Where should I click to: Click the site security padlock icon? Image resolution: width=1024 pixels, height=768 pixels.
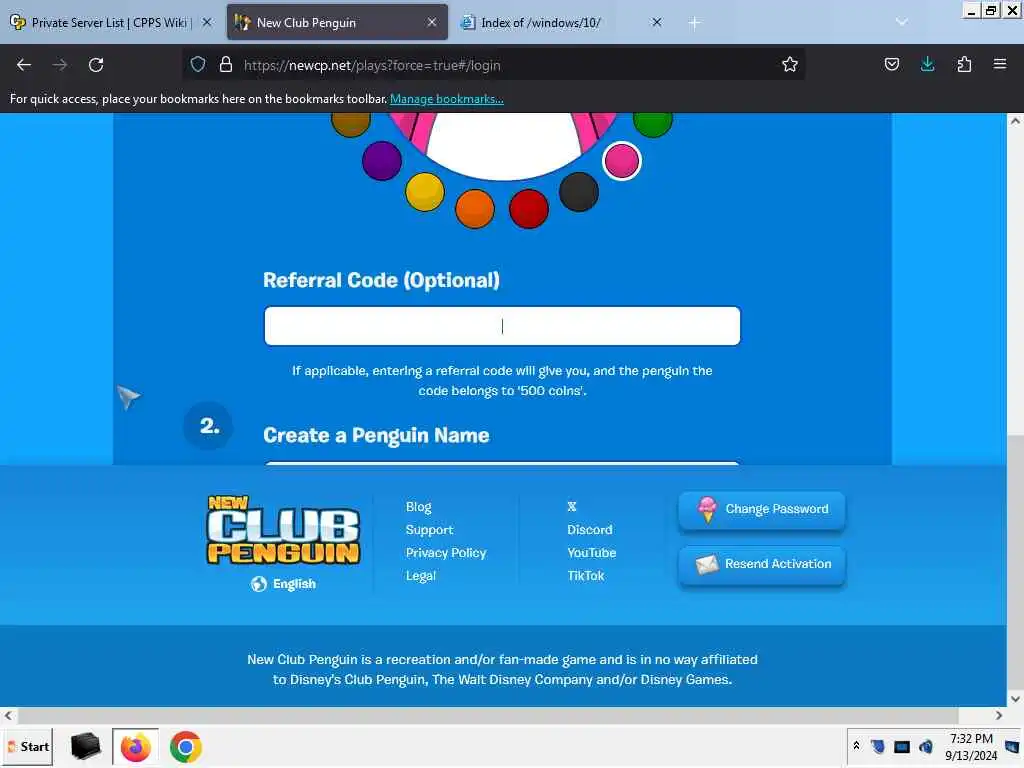pos(226,64)
